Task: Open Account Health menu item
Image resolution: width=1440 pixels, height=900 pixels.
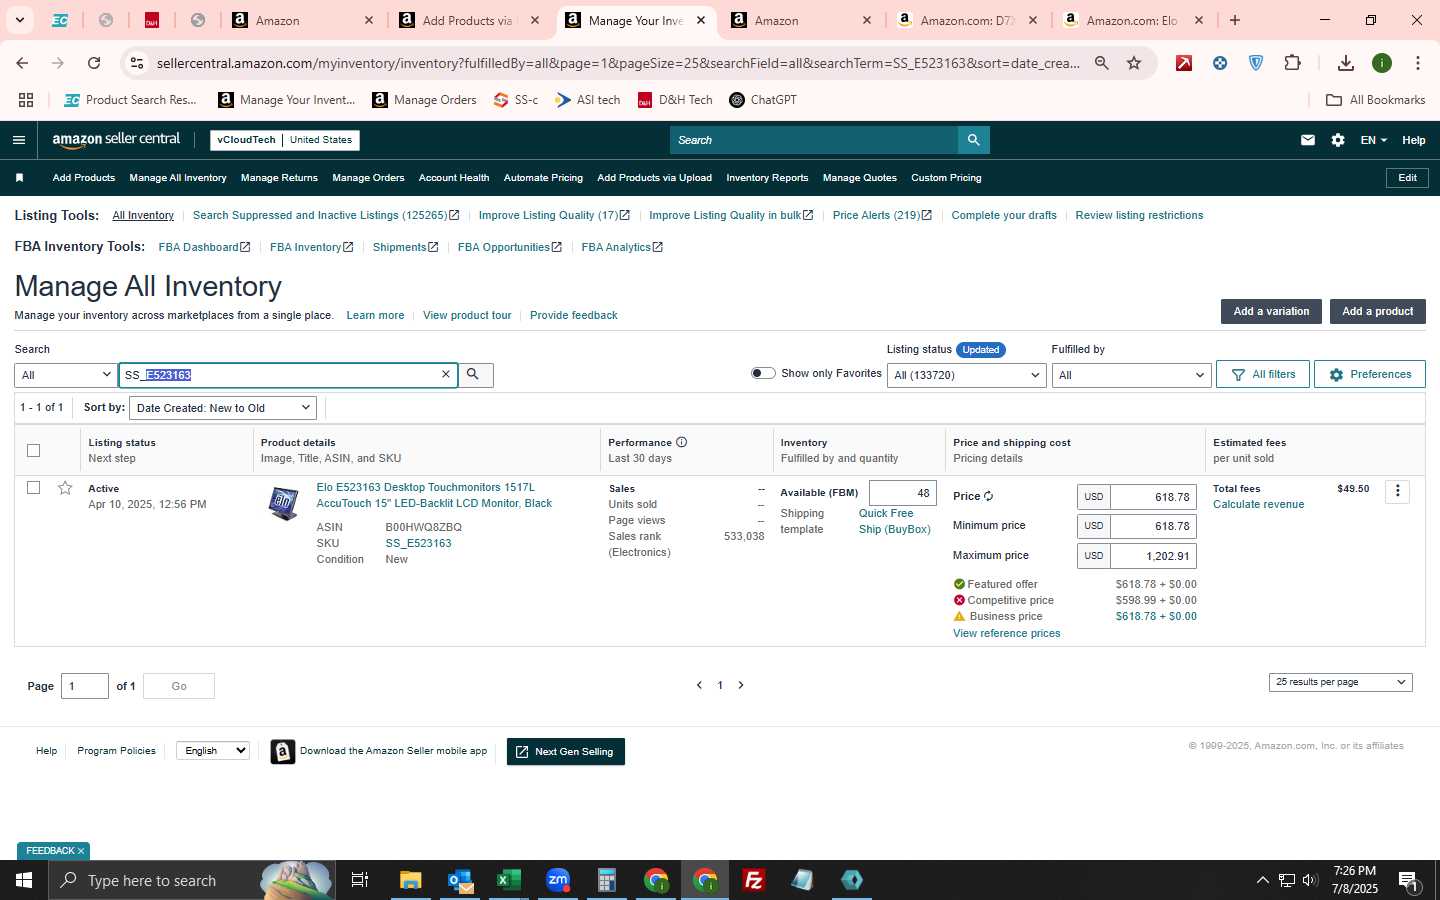Action: point(454,178)
